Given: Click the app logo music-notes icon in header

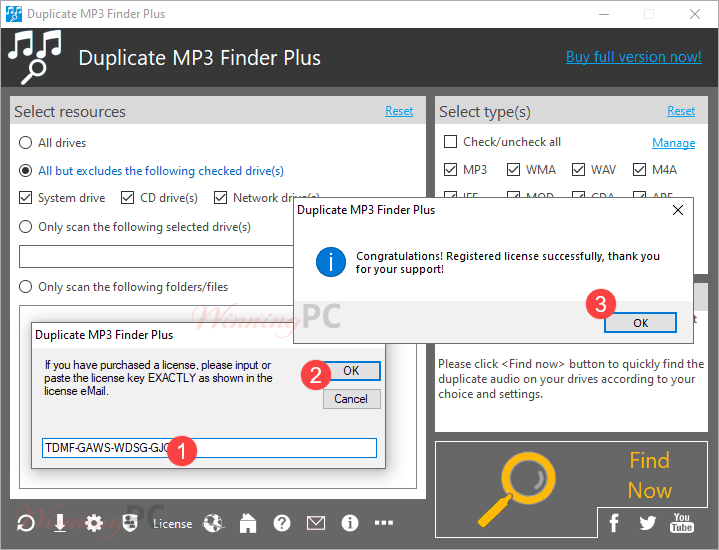Looking at the screenshot, I should [35, 57].
